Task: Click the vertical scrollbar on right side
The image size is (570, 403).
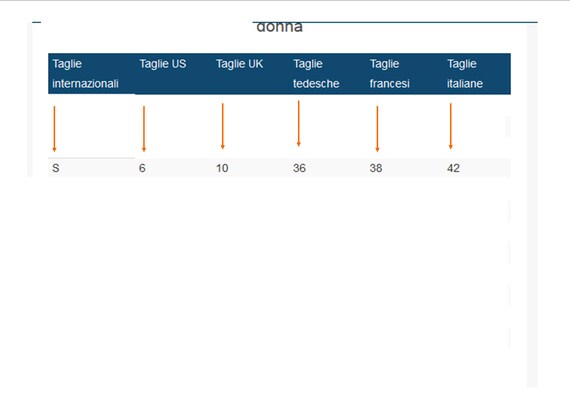Action: tap(532, 205)
